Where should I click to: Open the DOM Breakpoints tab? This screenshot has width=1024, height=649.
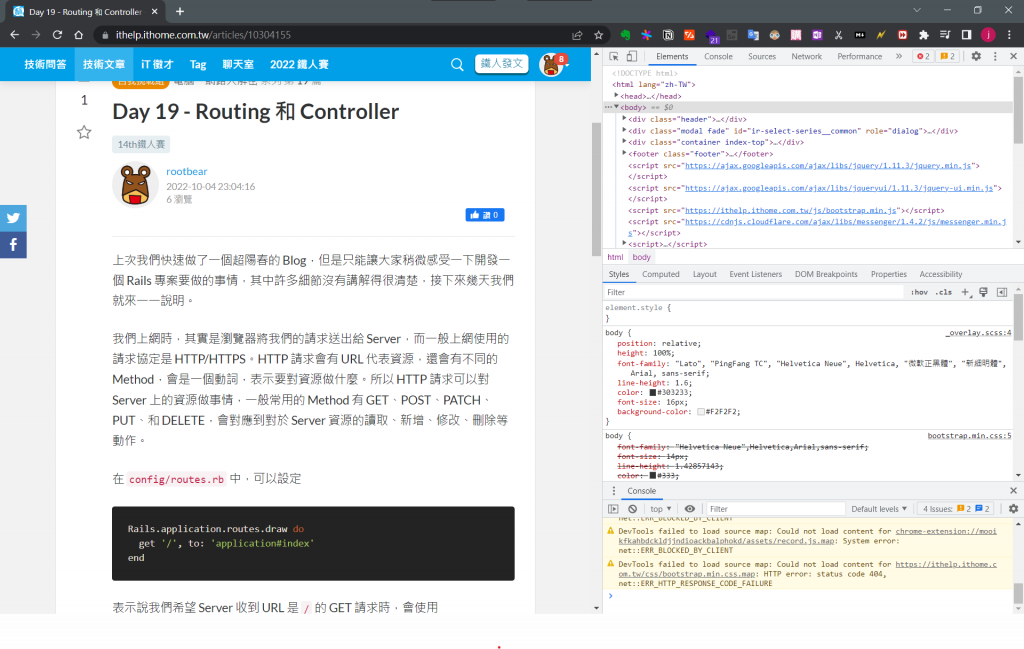825,274
